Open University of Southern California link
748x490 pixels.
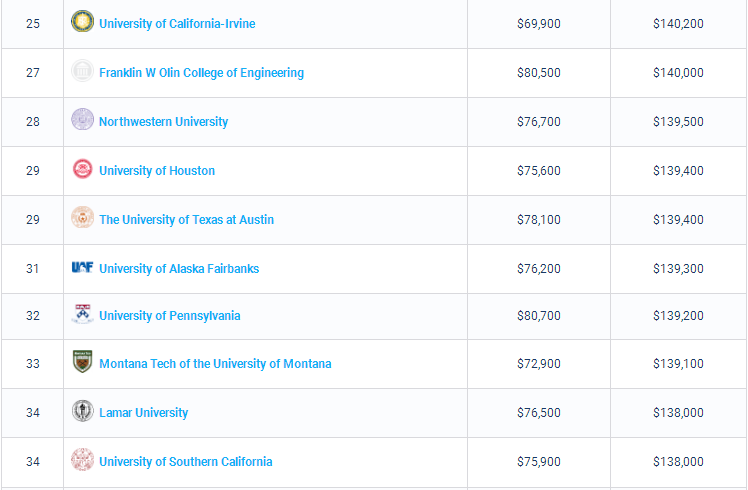point(185,462)
